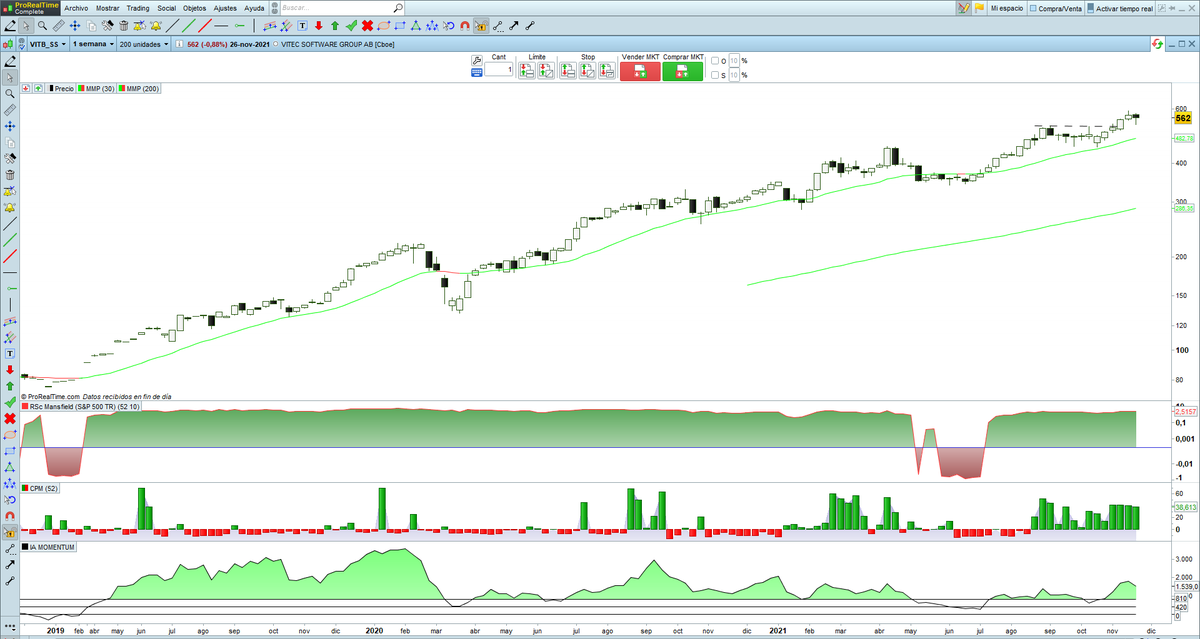Choose the green diagonal line tool in top toolbar
Image resolution: width=1200 pixels, height=639 pixels.
(189, 25)
